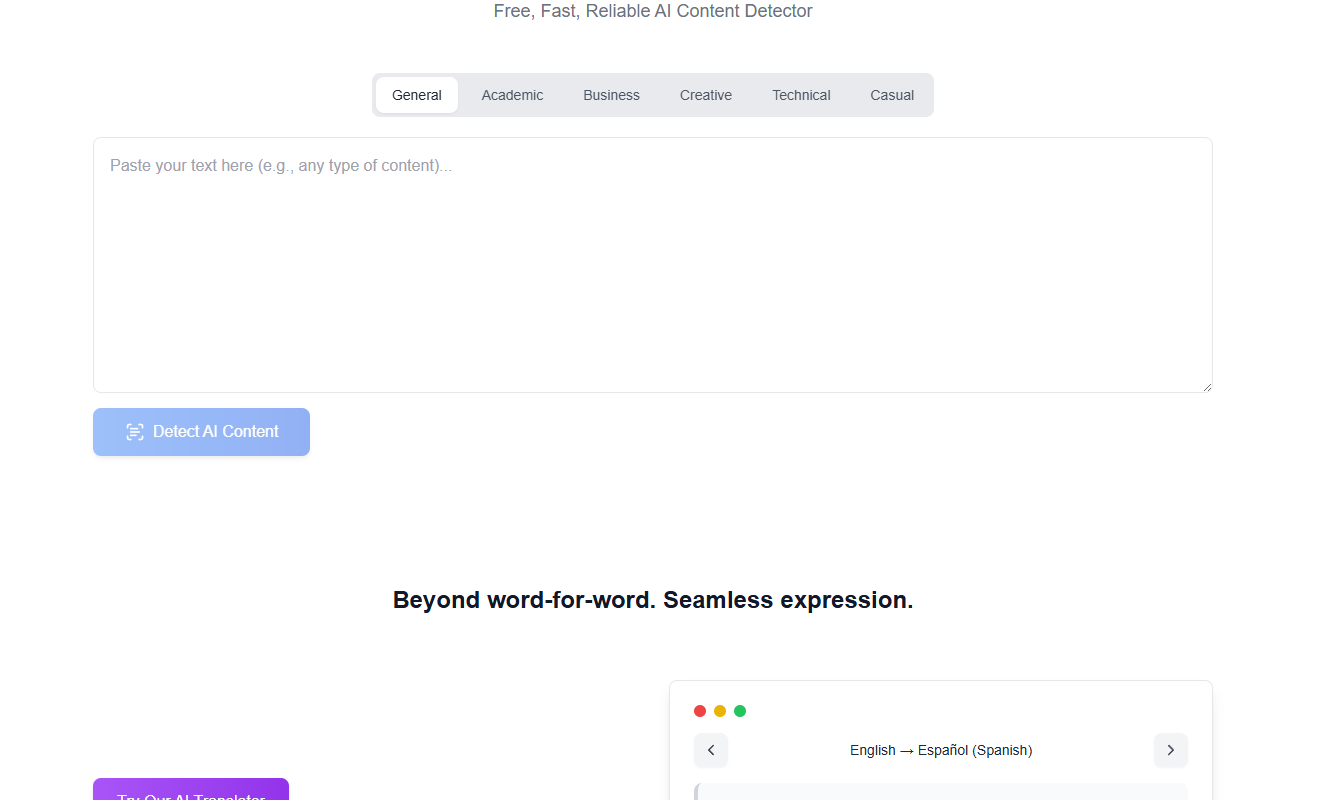This screenshot has width=1322, height=800.
Task: Select the Casual tab
Action: tap(892, 95)
